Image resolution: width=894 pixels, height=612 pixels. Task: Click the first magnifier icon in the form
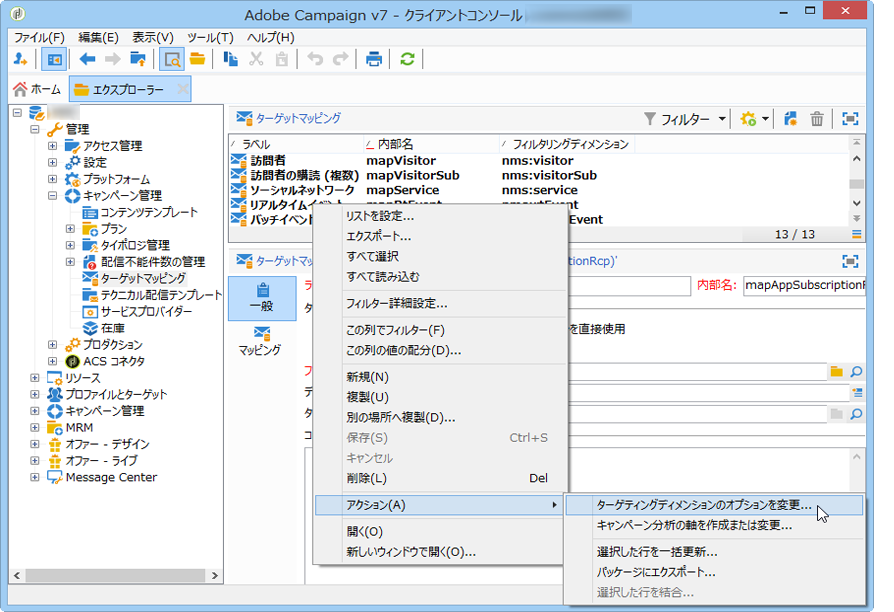click(x=856, y=371)
